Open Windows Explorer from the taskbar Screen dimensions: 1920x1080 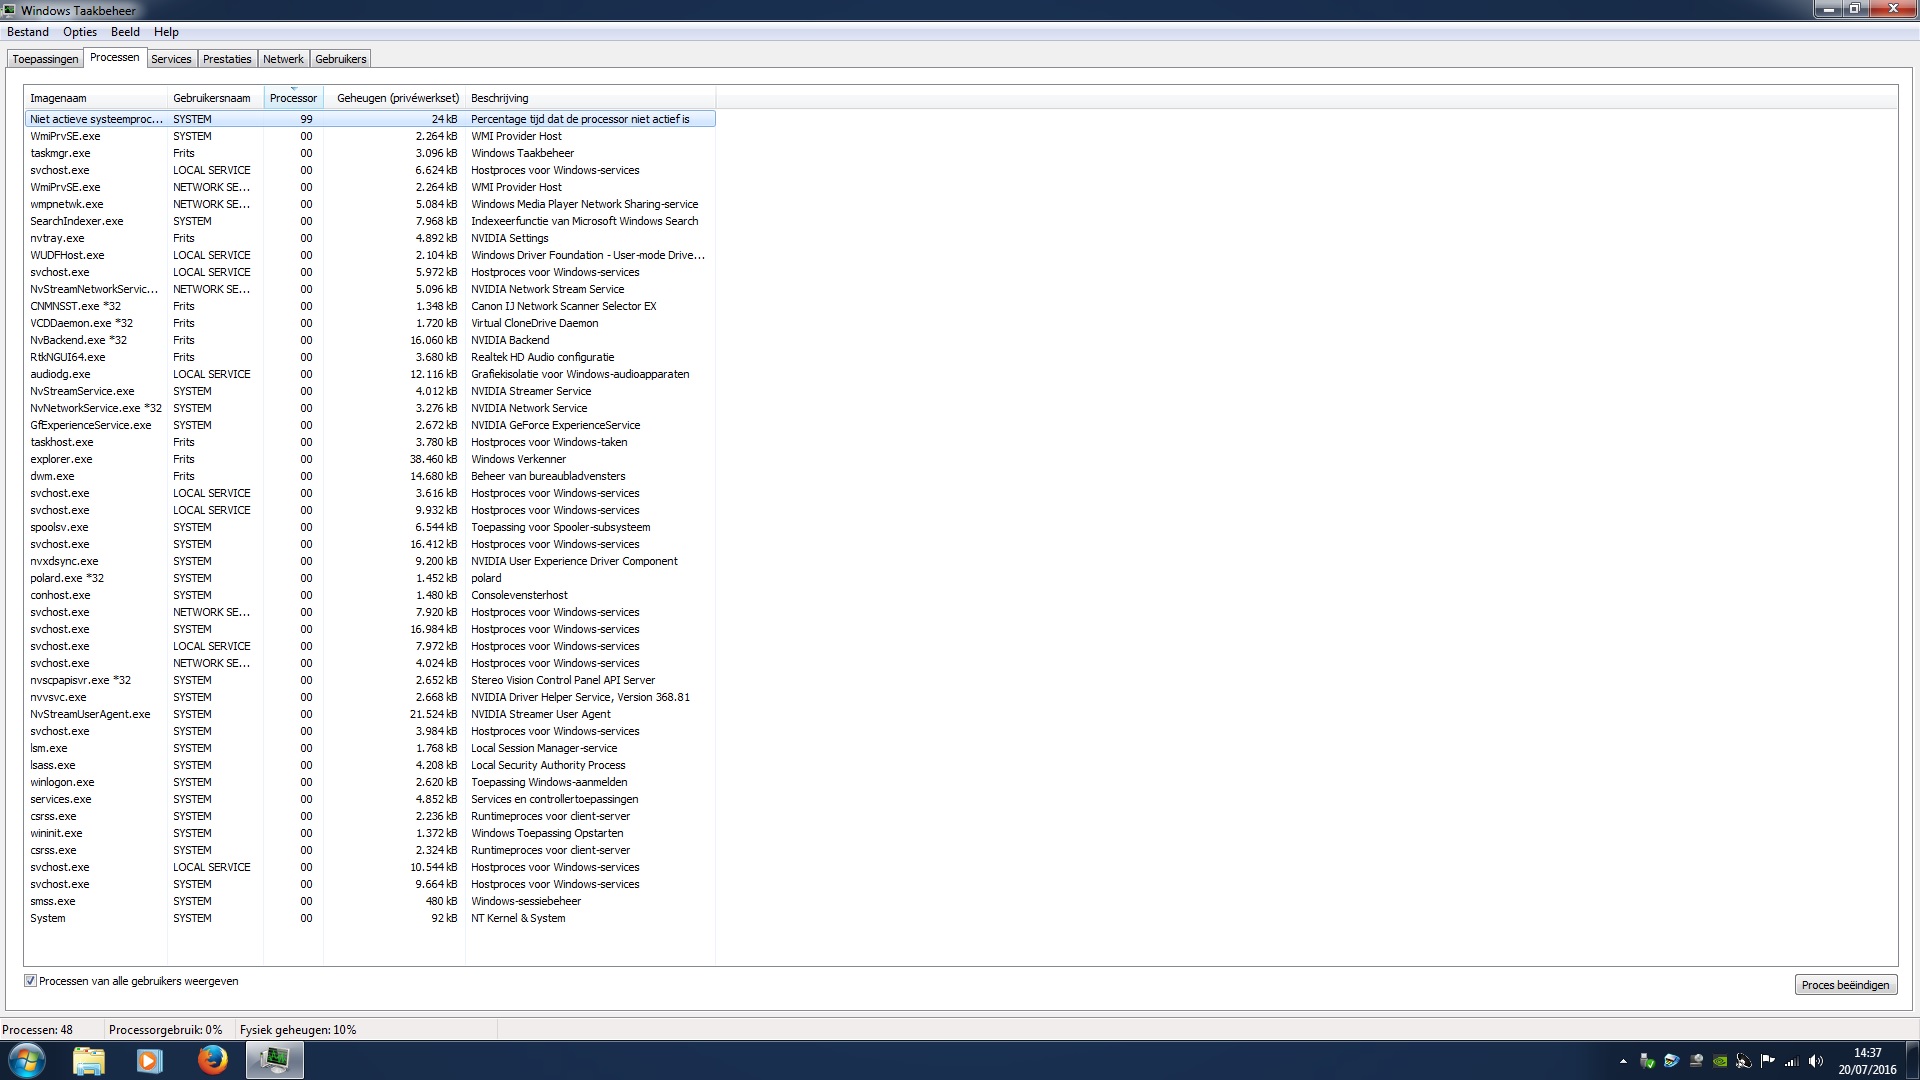[89, 1060]
